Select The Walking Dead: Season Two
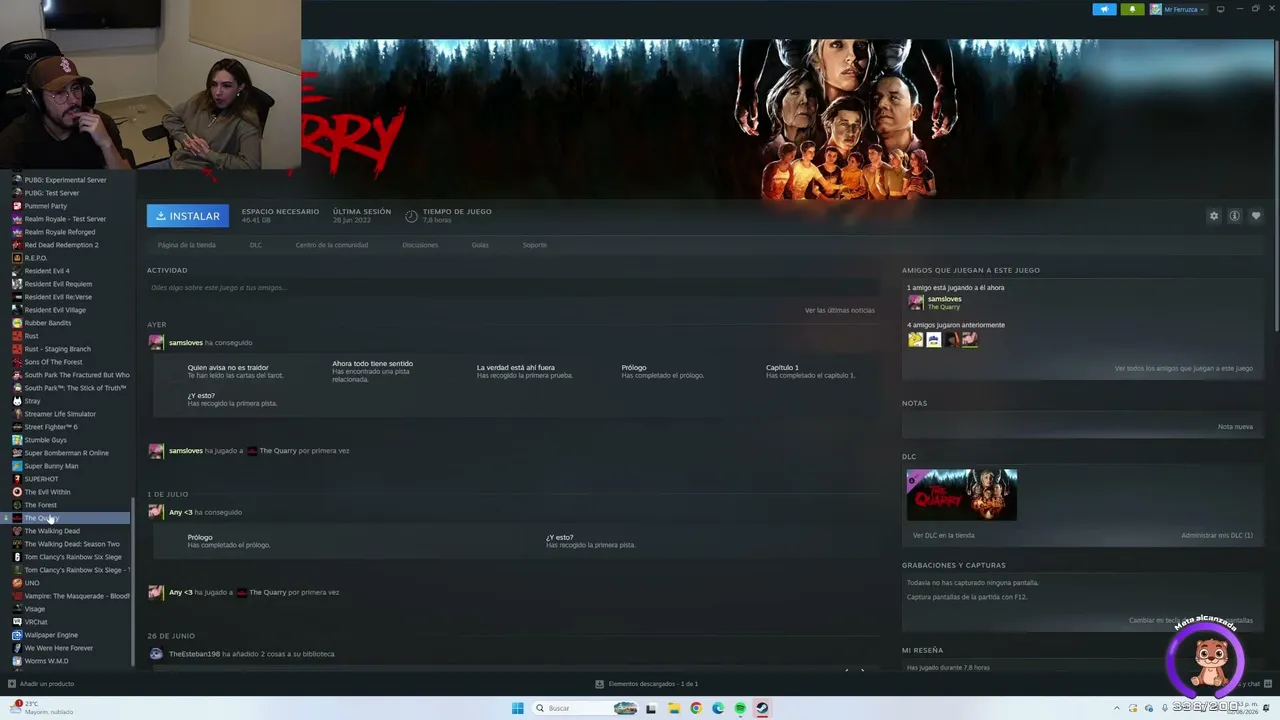This screenshot has height=720, width=1280. tap(72, 544)
